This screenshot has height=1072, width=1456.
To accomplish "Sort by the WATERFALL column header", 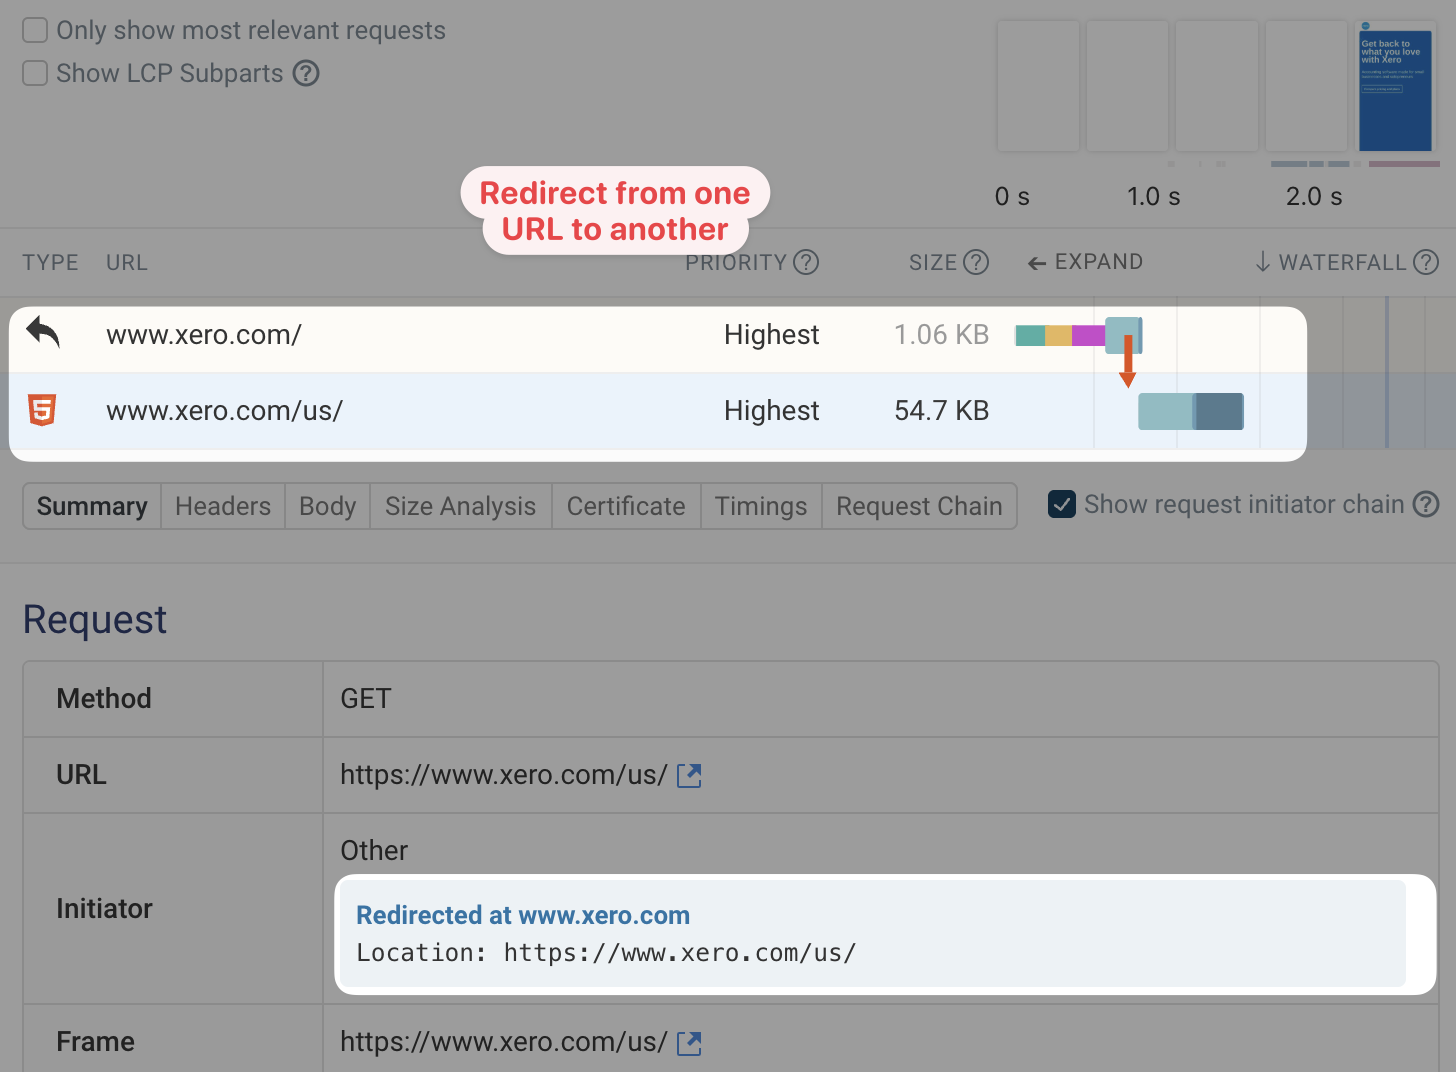I will tap(1331, 262).
